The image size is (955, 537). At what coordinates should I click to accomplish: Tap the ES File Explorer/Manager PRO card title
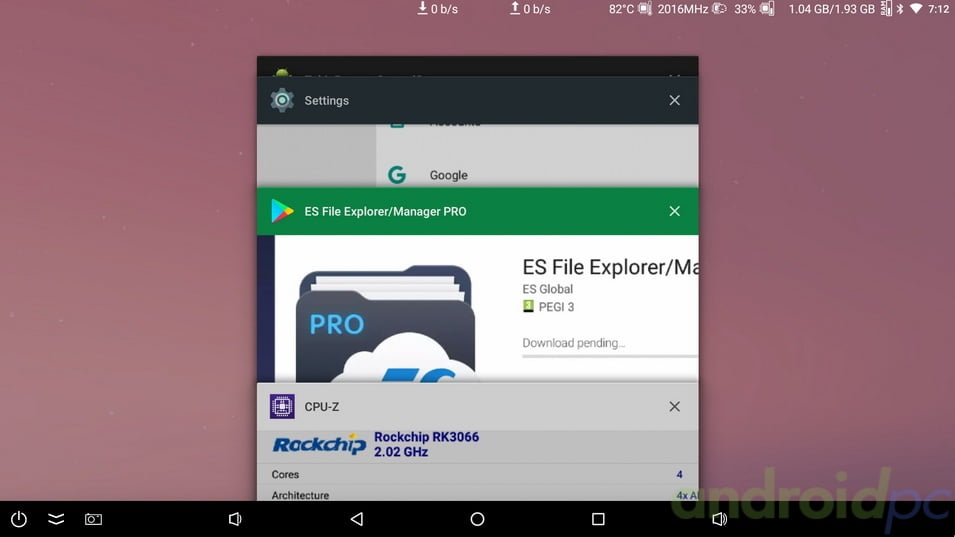point(386,211)
